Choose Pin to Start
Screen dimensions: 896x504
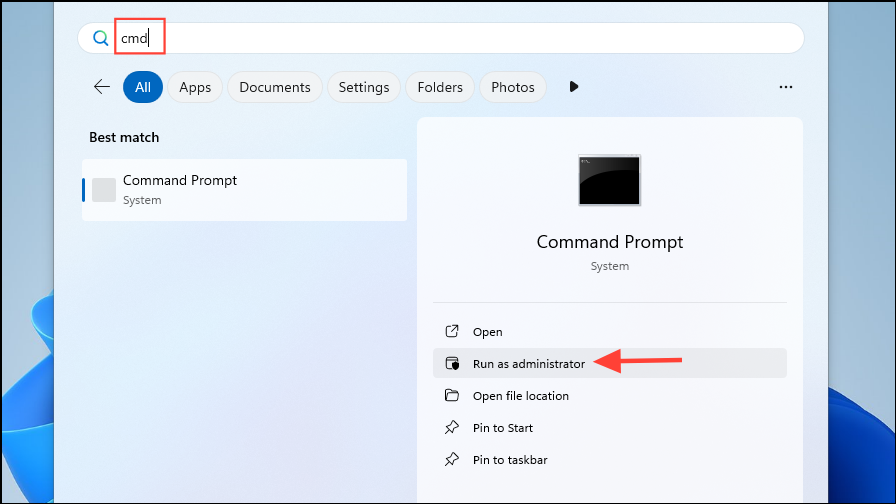(610, 427)
